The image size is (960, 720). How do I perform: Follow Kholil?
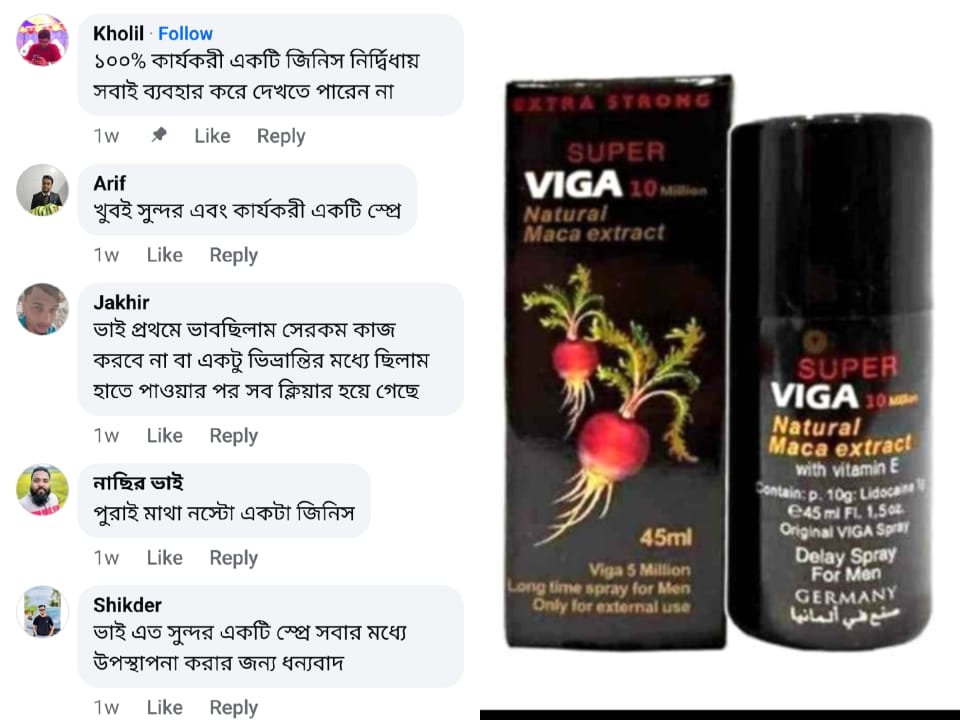(x=185, y=34)
